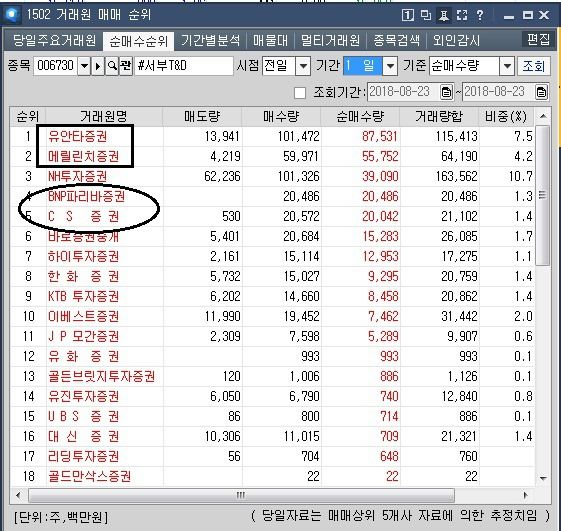Click the numbered '1' window icon
Viewport: 561px width, 531px height.
tap(408, 15)
